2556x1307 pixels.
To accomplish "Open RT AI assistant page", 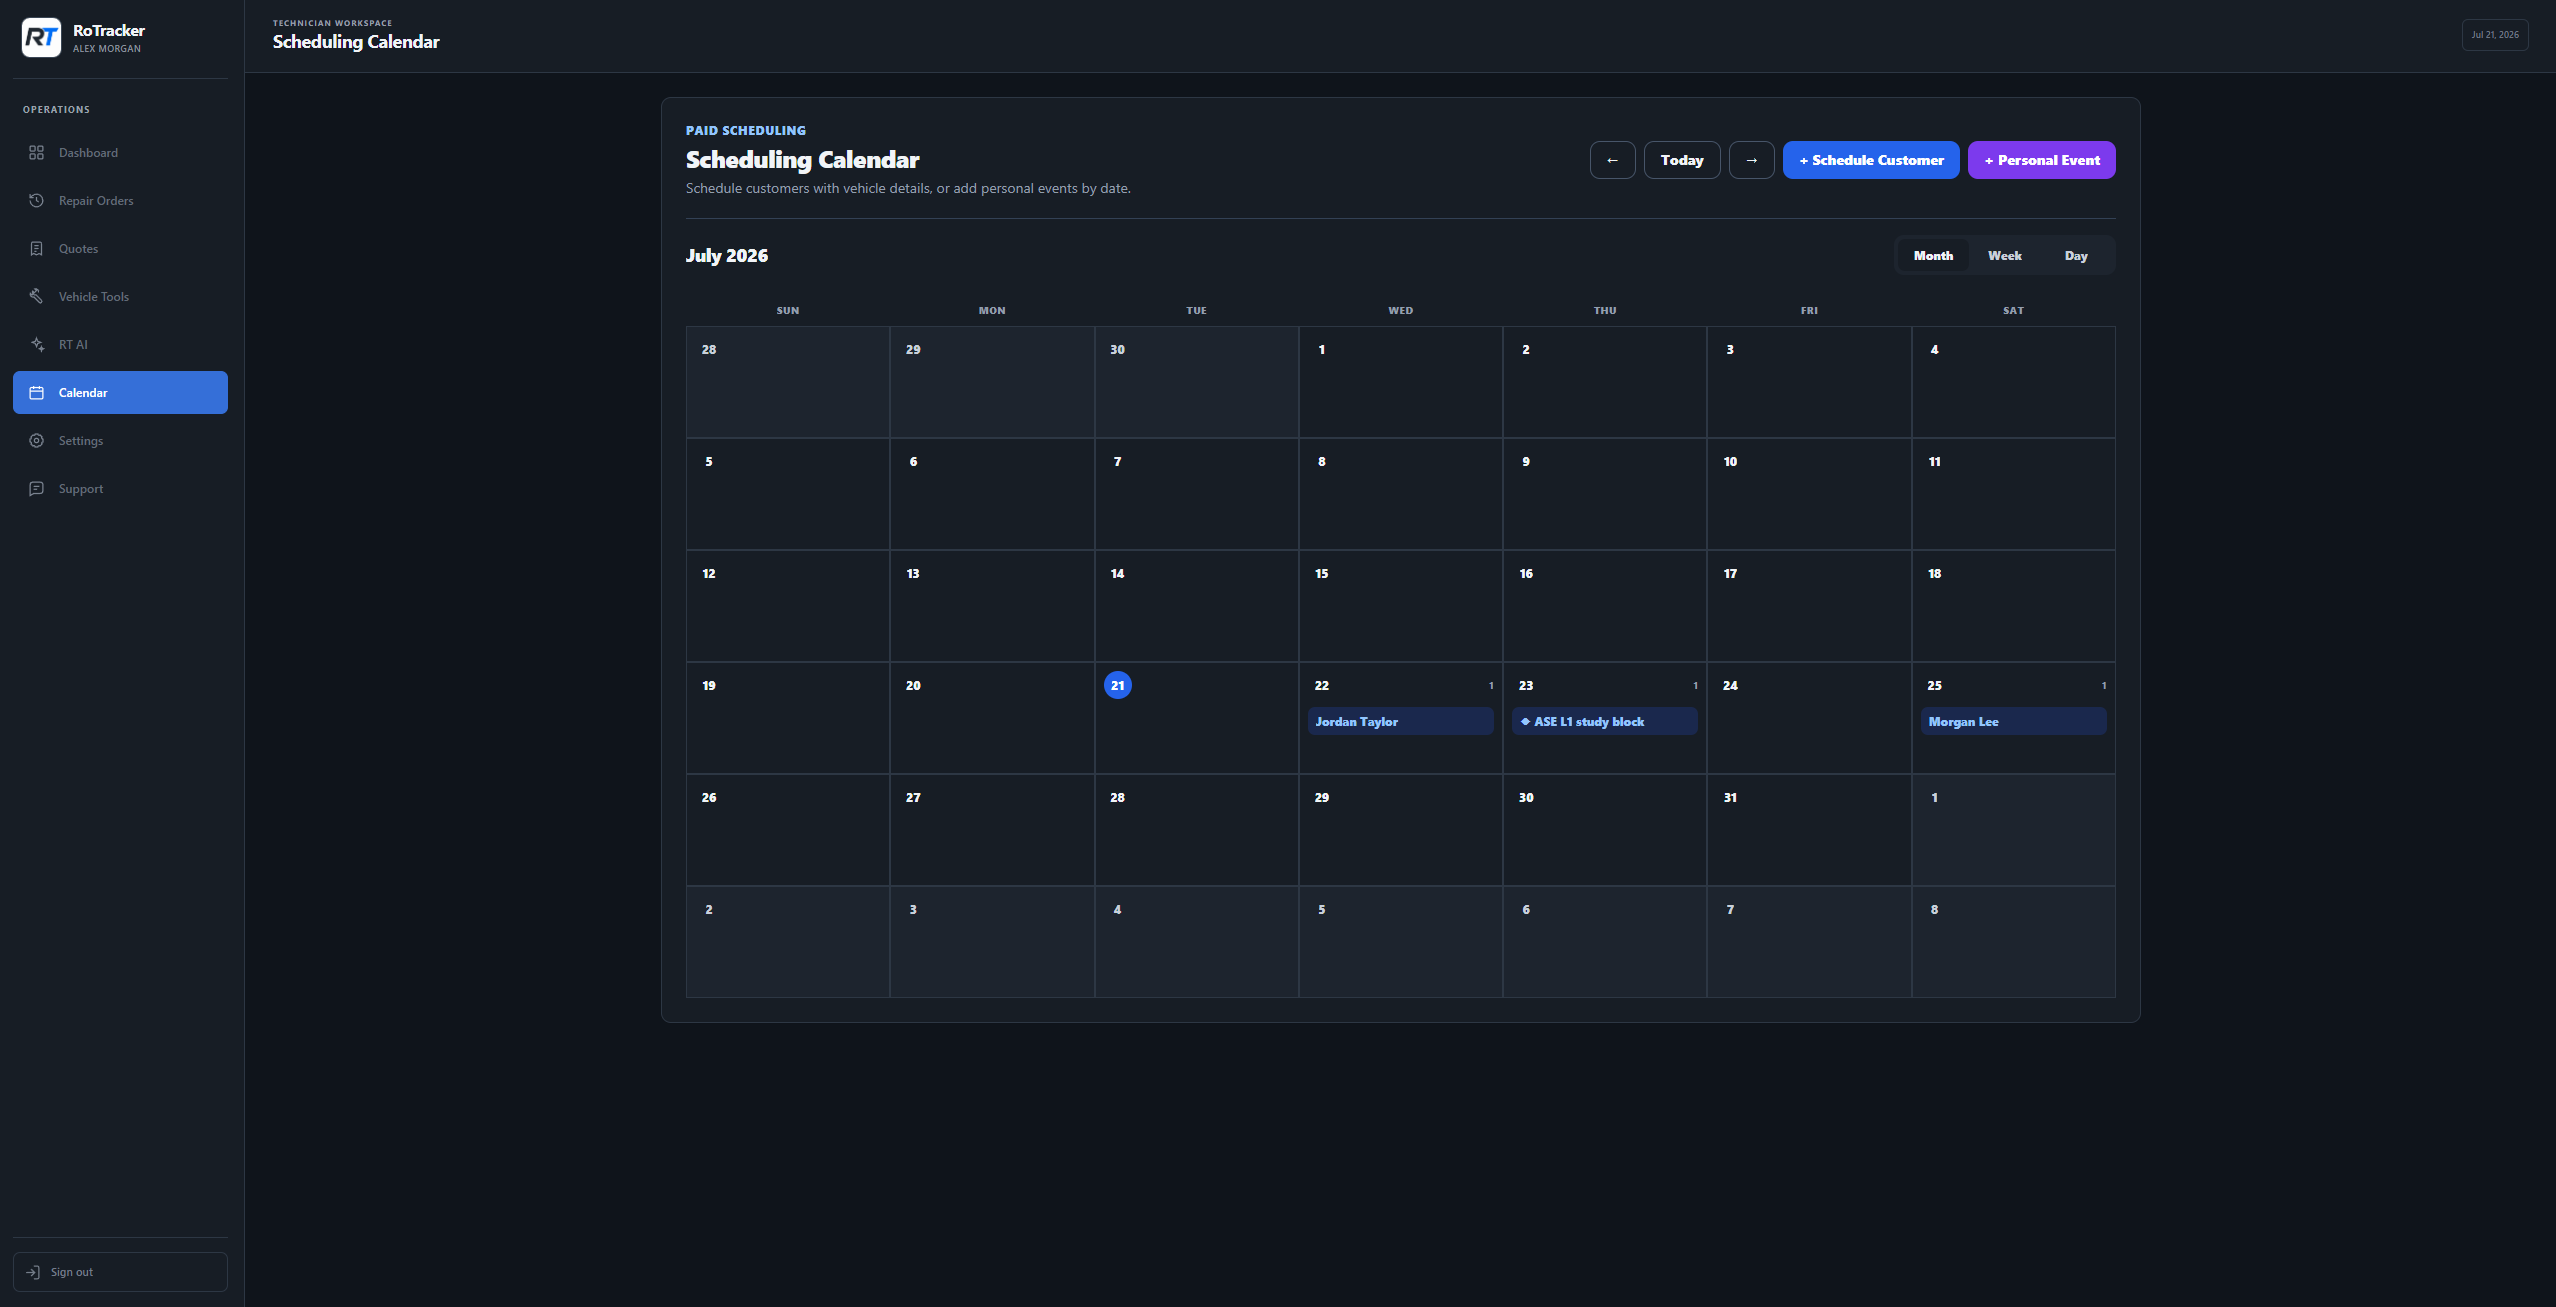I will click(x=120, y=345).
